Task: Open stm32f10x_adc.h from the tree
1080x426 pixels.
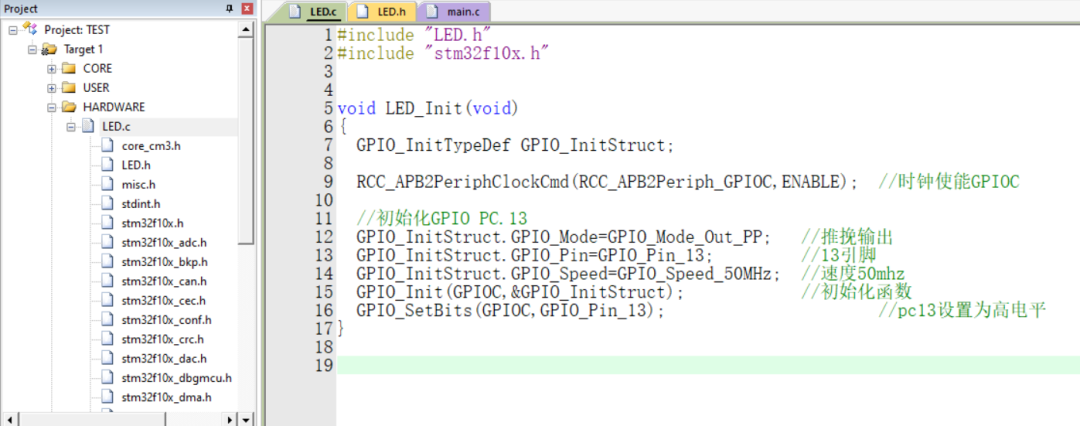Action: click(164, 243)
